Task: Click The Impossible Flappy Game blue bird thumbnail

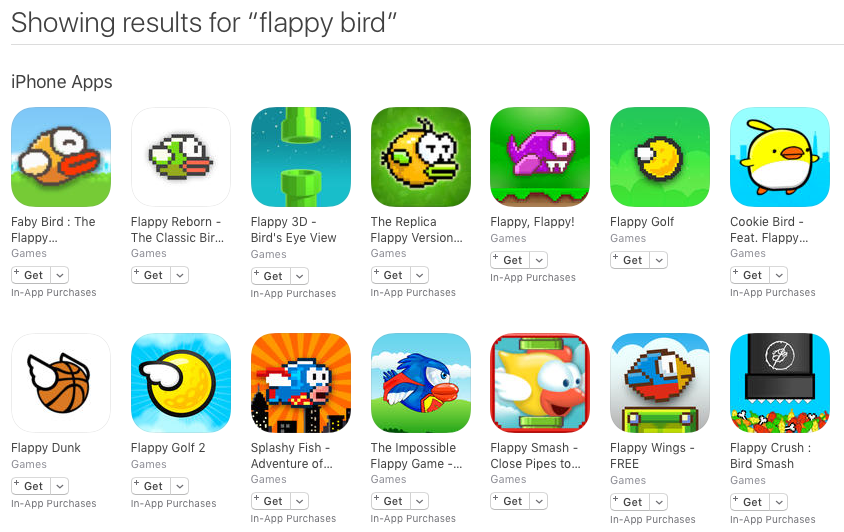Action: (x=421, y=383)
